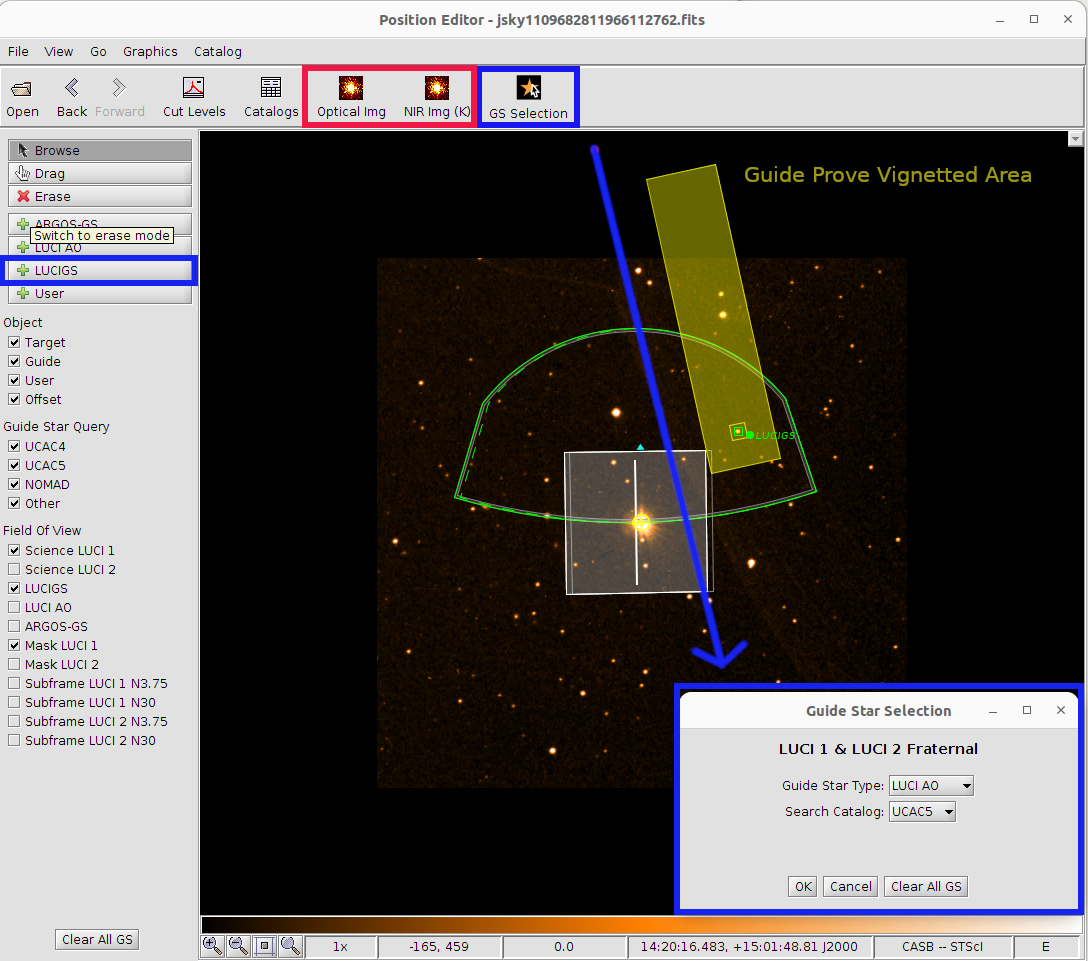The width and height of the screenshot is (1088, 961).
Task: Click Clear All GS below the sidebar
Action: pyautogui.click(x=97, y=939)
